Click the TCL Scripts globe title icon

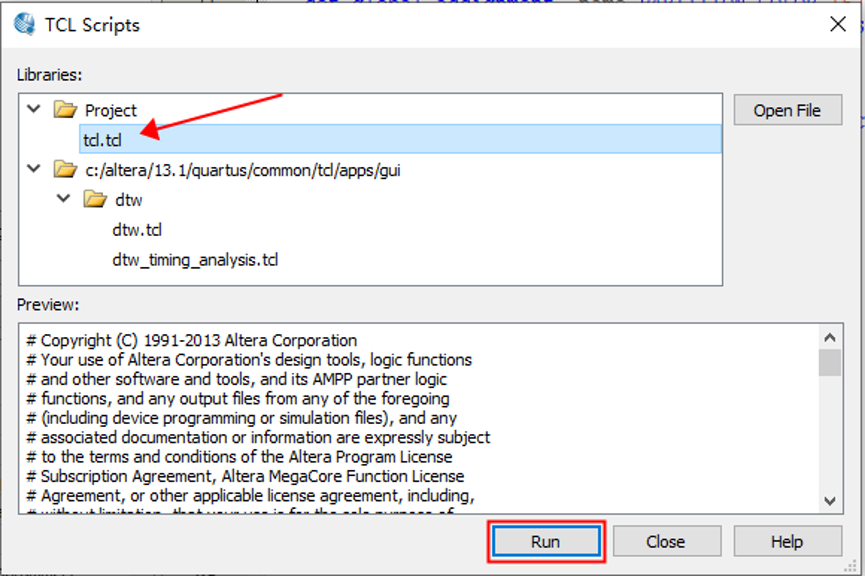pos(24,24)
